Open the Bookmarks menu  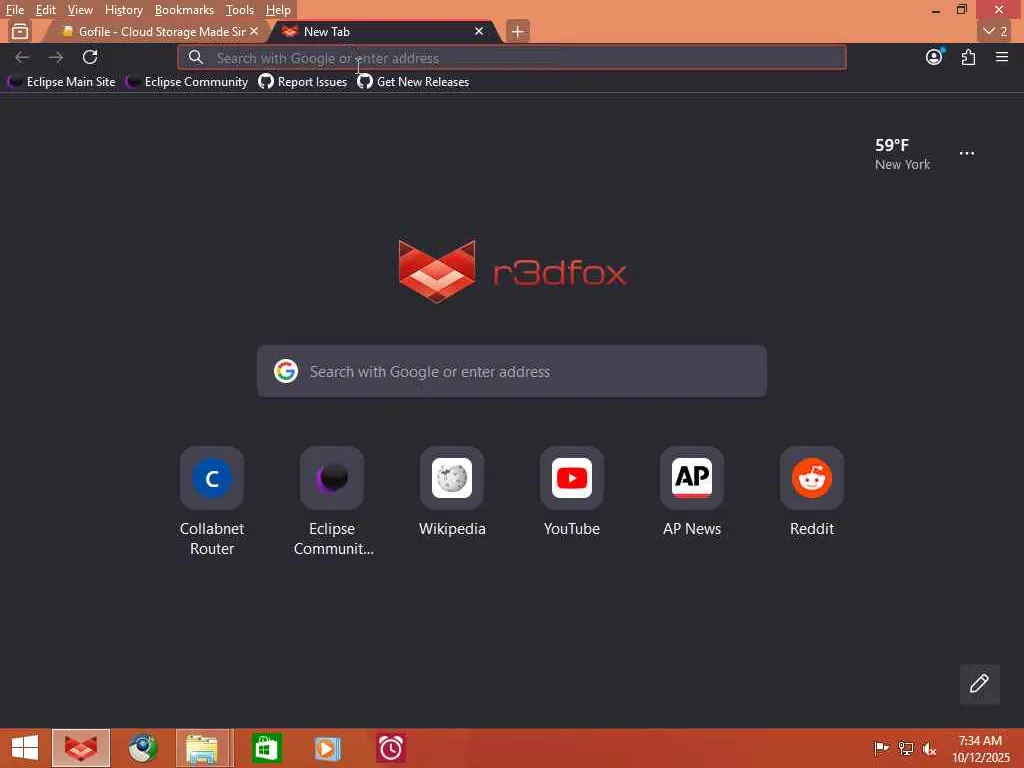(184, 10)
